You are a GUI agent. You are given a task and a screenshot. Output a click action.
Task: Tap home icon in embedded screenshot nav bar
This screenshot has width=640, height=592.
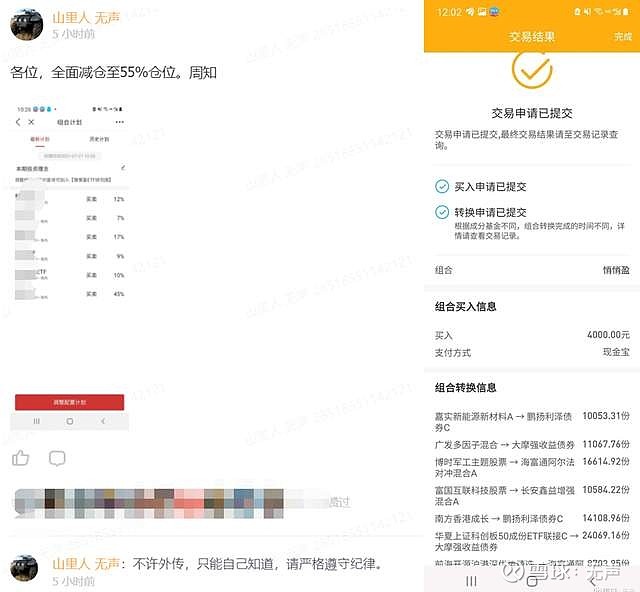[70, 421]
